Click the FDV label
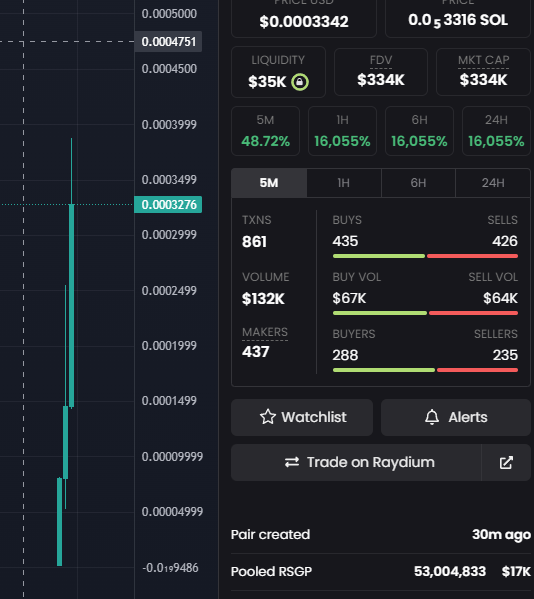Screen dimensions: 534x599 381,60
